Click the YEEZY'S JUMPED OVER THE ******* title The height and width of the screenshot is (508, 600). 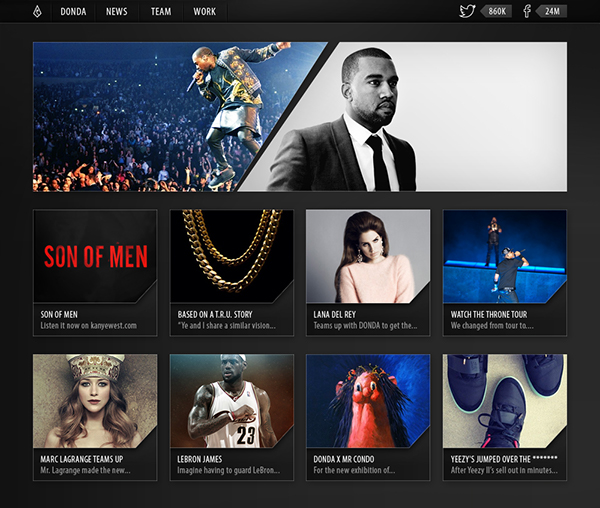tap(504, 459)
